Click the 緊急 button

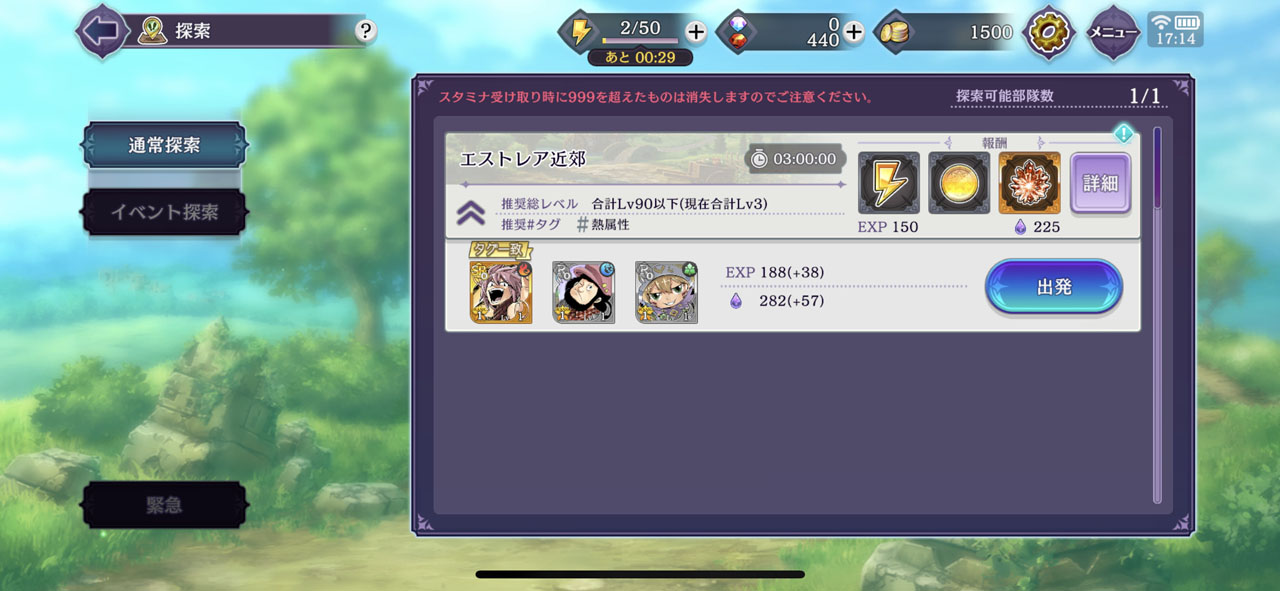click(x=164, y=505)
